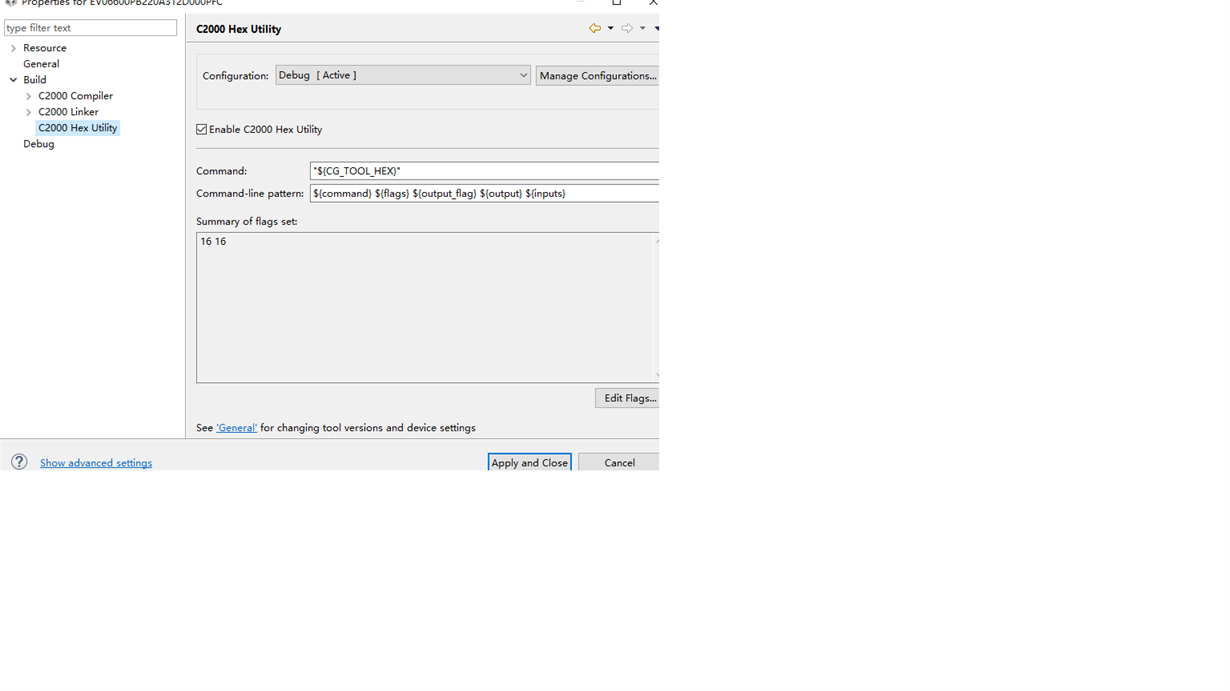Click the Command input field
This screenshot has width=1230, height=691.
tap(484, 171)
